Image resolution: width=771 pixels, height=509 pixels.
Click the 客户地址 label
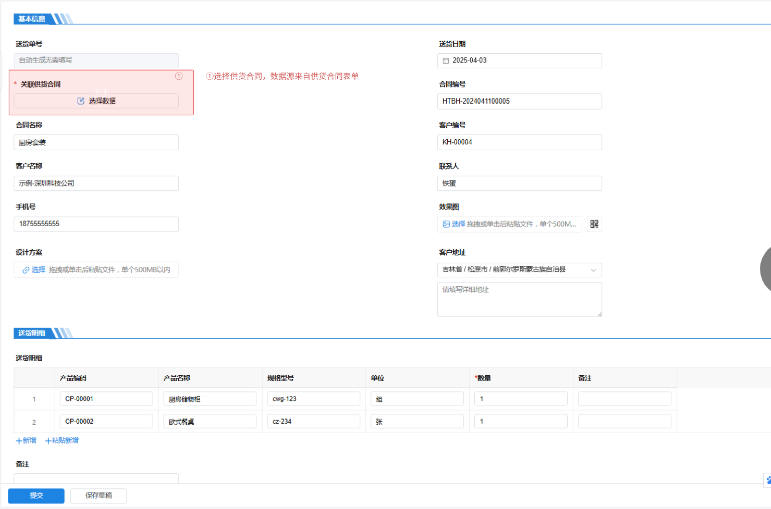pos(452,252)
